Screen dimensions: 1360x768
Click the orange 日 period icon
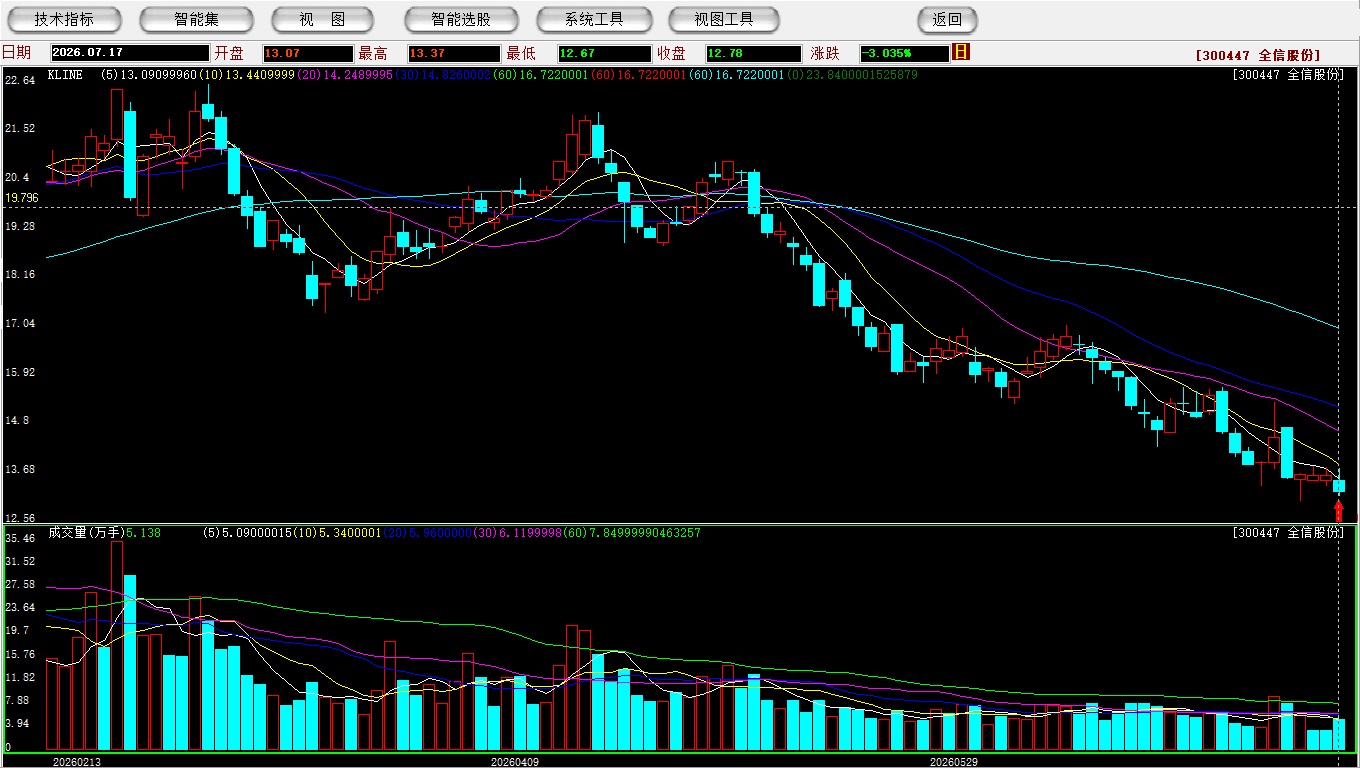[962, 52]
